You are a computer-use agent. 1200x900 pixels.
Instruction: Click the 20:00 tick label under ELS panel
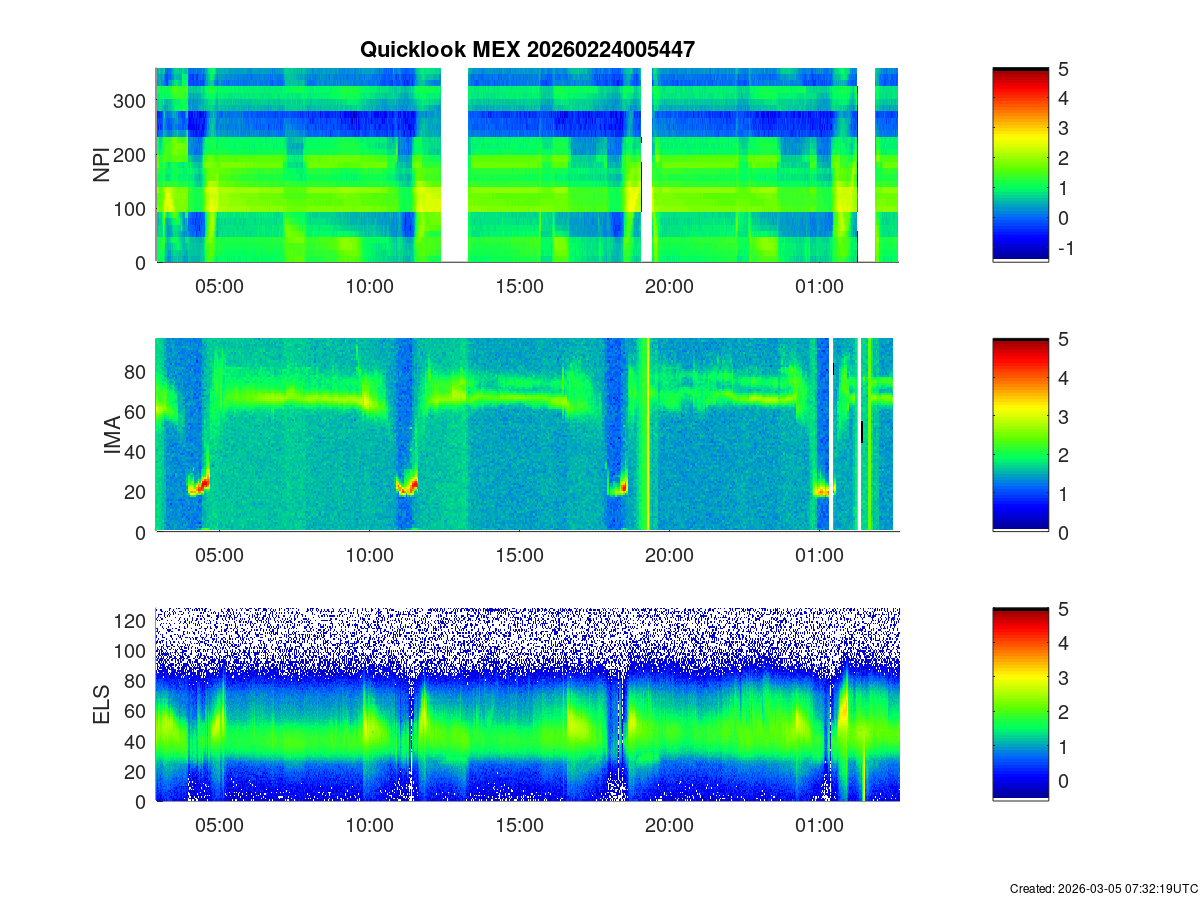(x=669, y=826)
